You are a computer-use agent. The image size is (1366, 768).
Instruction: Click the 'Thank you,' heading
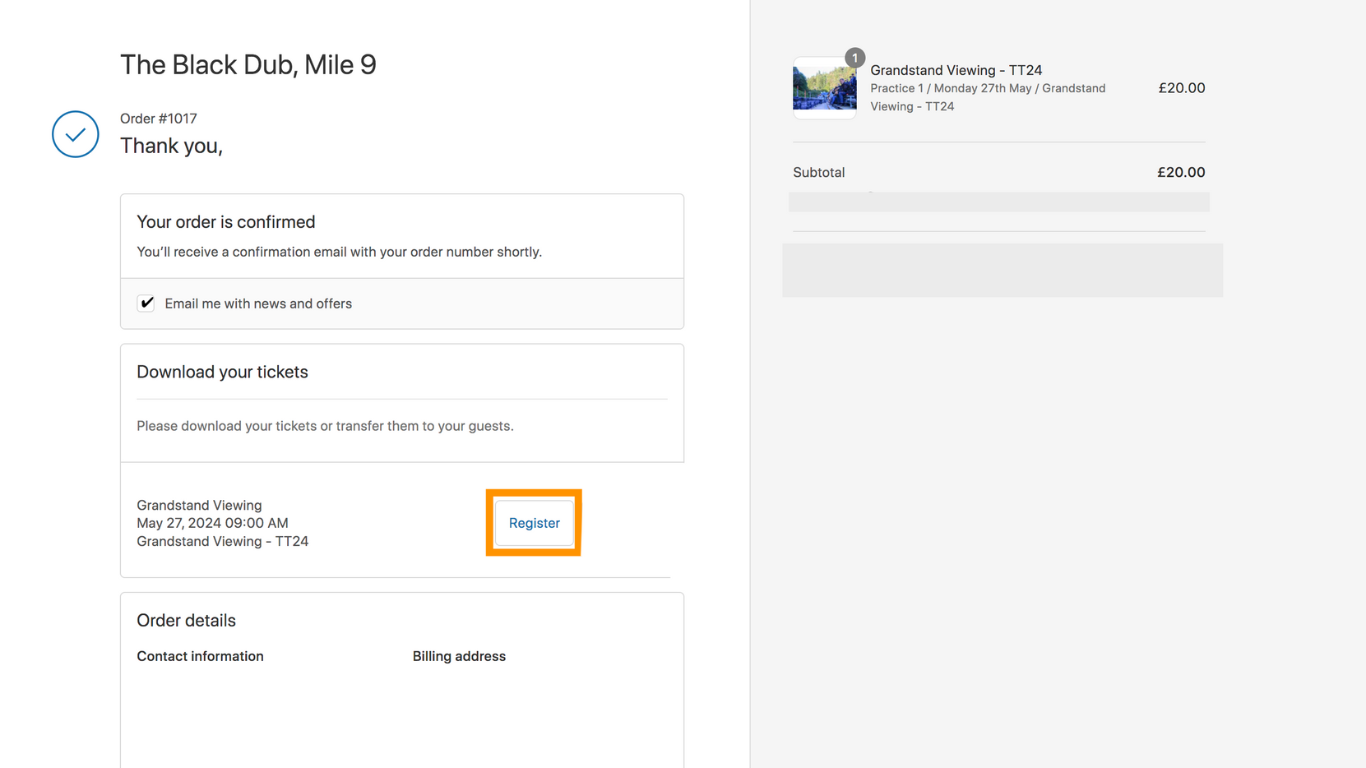click(x=171, y=146)
